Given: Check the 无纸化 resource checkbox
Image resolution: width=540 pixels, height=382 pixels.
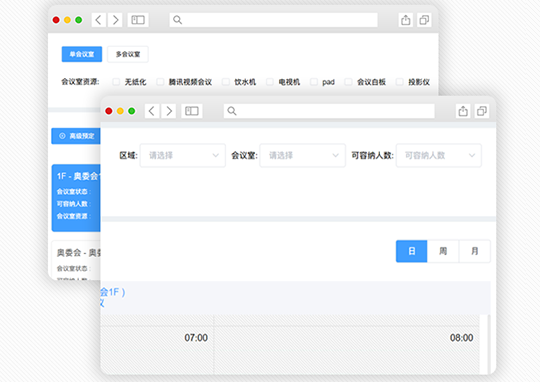Looking at the screenshot, I should pyautogui.click(x=116, y=82).
